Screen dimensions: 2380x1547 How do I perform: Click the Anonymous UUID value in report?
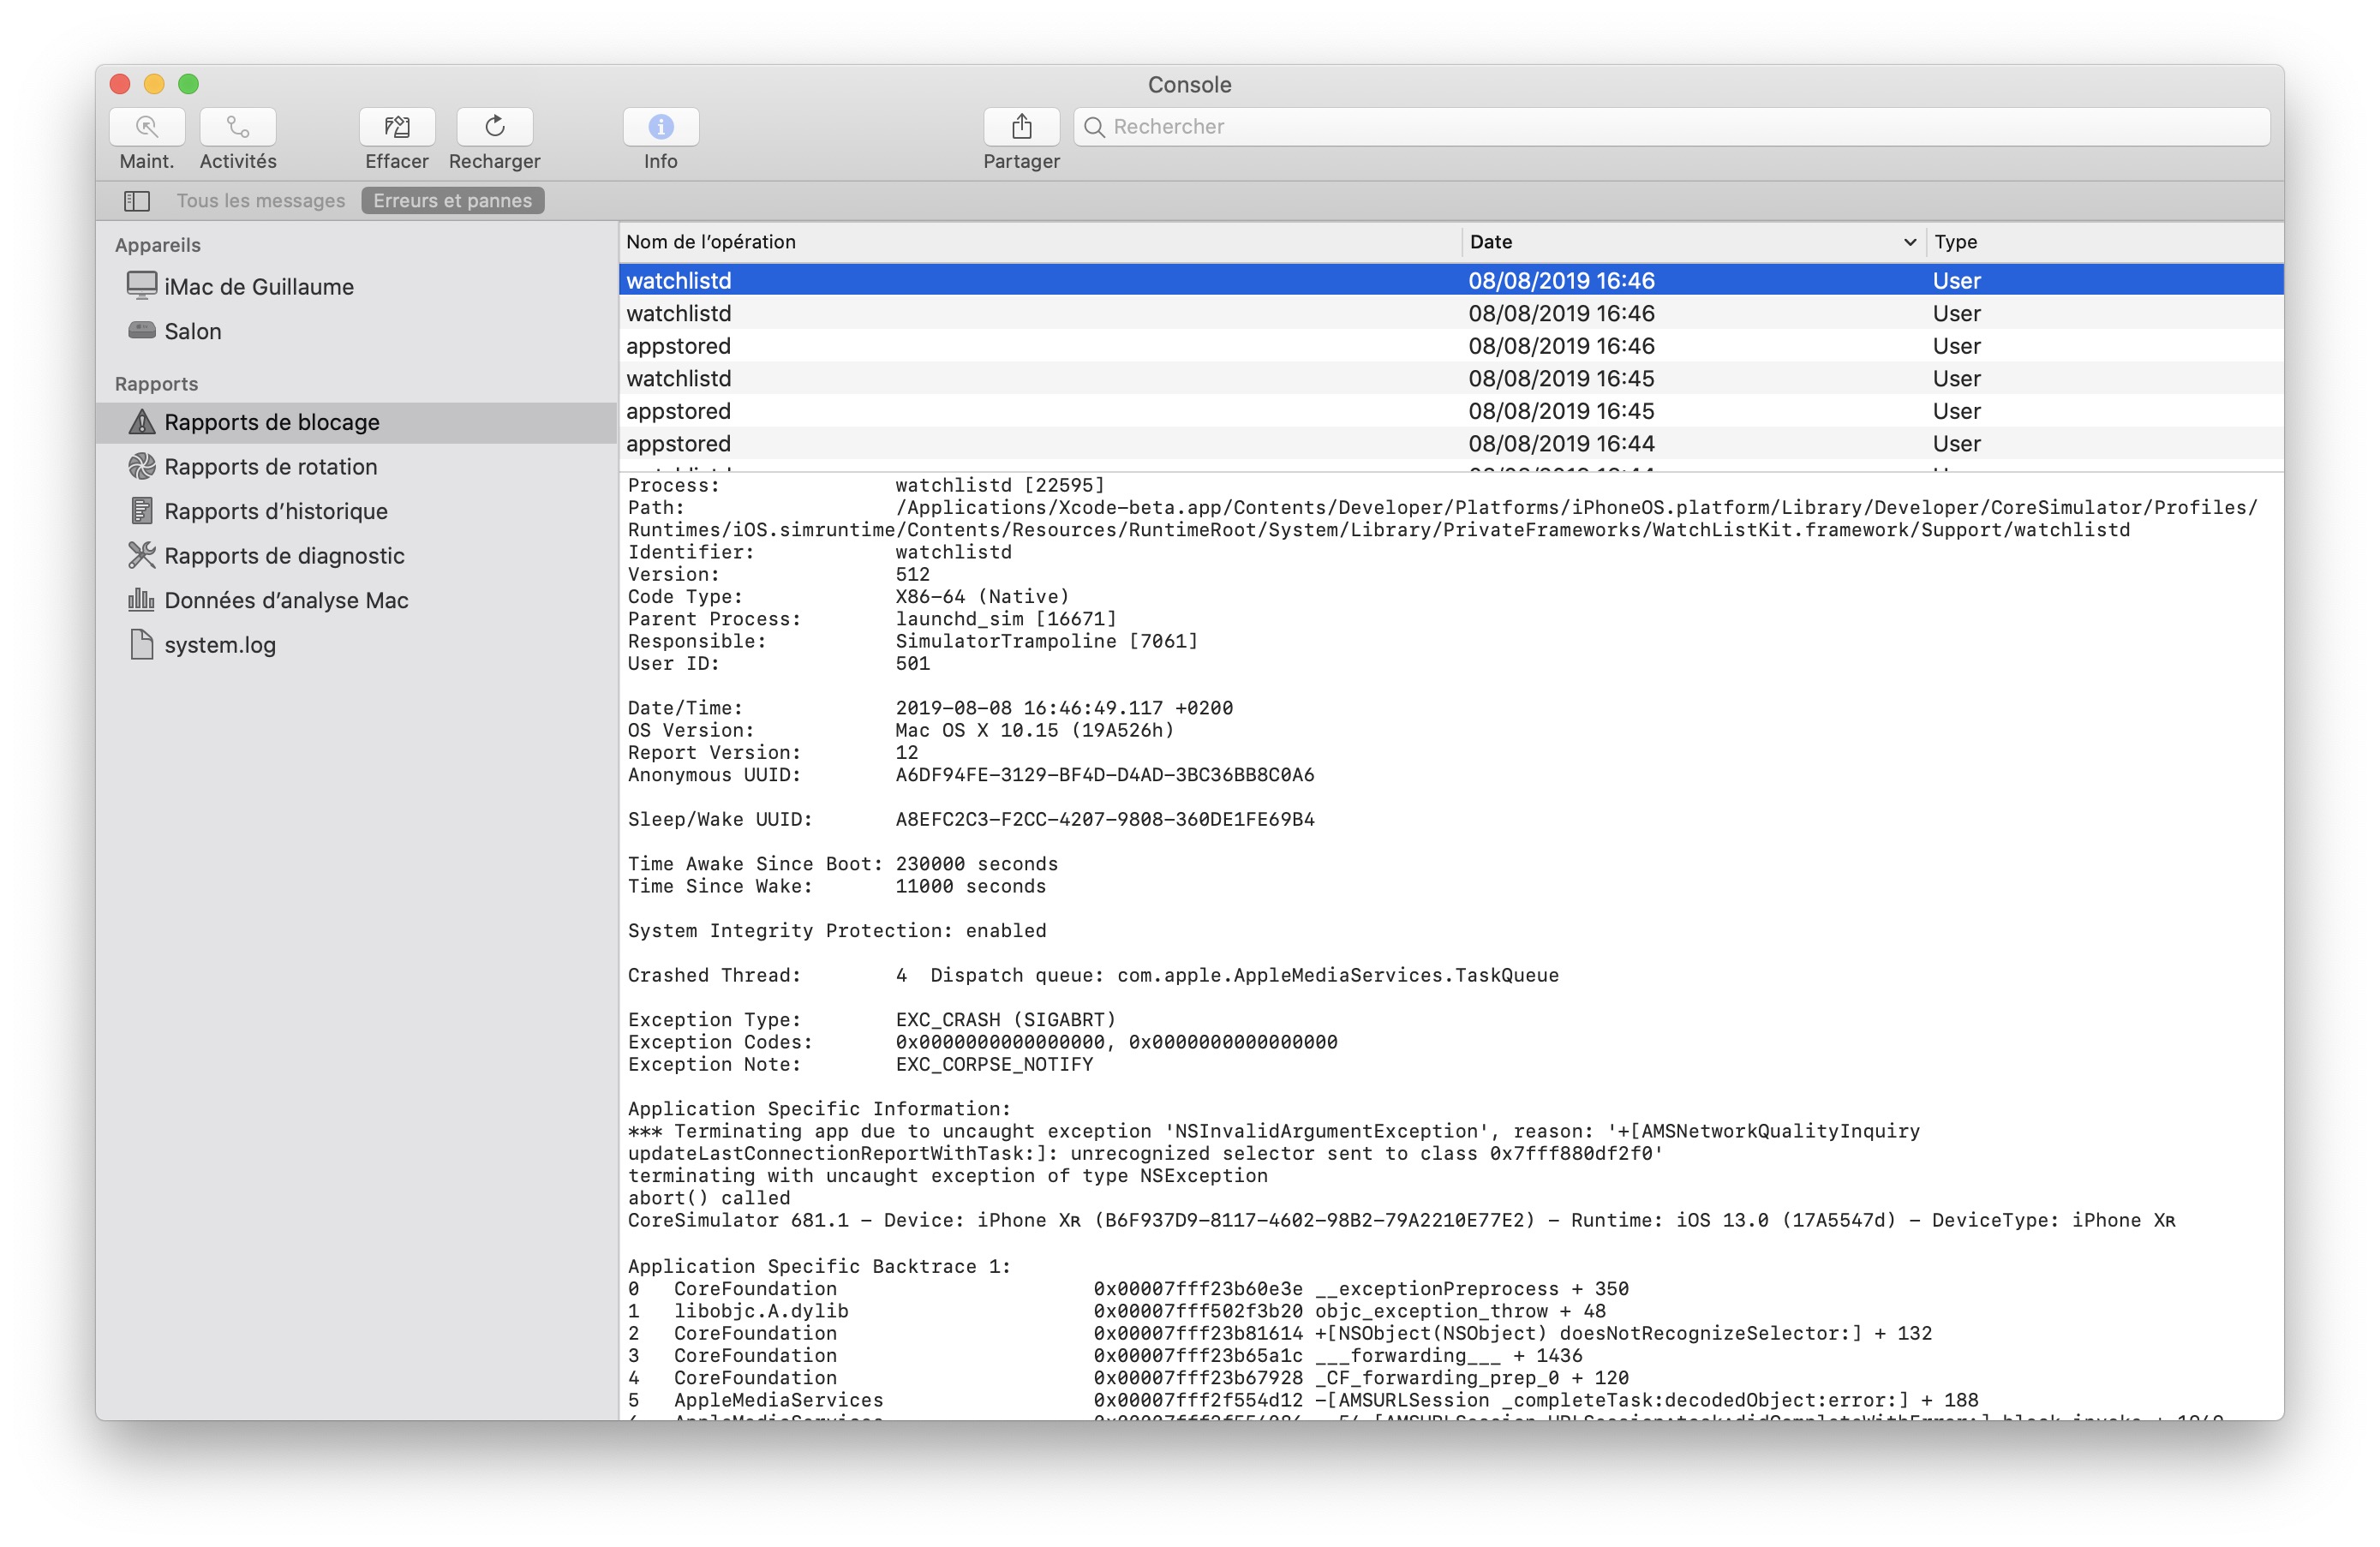coord(1104,775)
